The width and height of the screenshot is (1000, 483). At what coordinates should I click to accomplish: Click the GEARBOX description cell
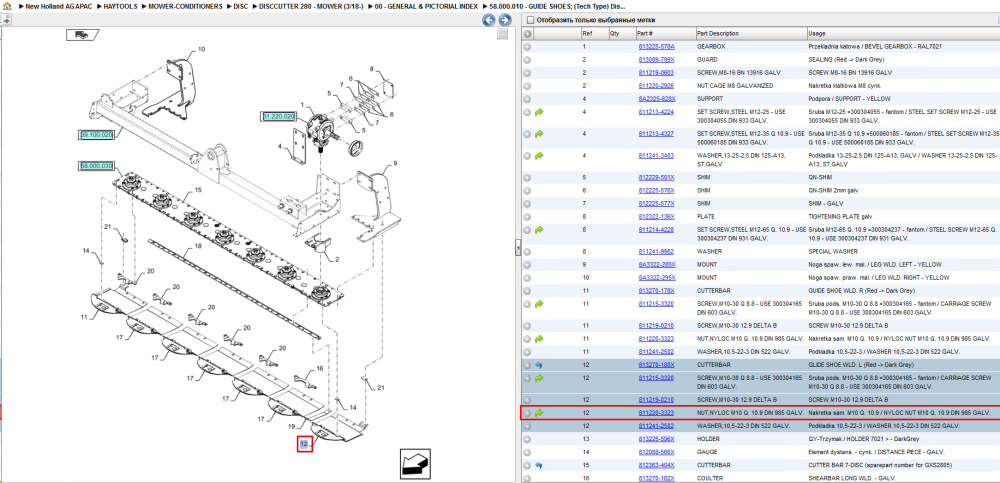pos(750,47)
